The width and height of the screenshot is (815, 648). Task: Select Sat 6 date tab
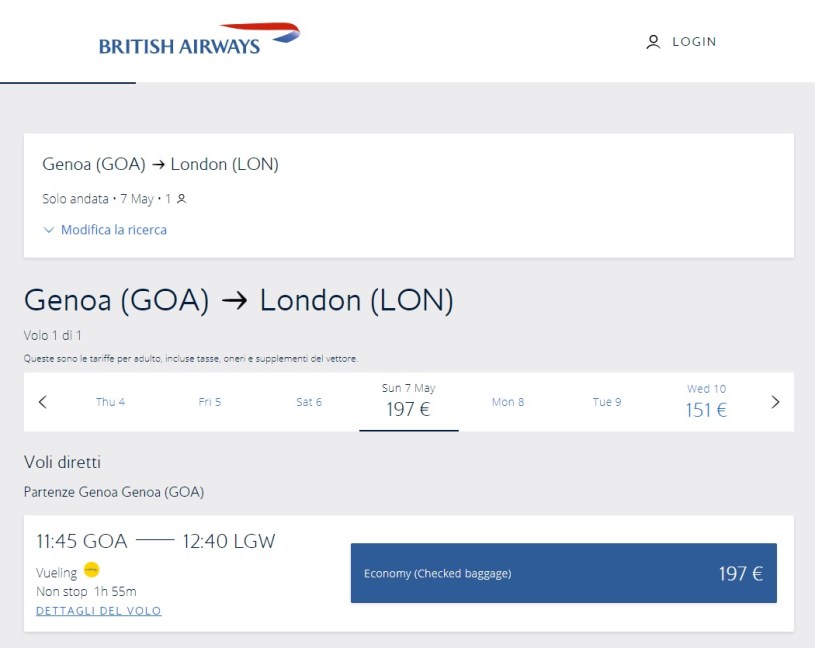[x=309, y=402]
